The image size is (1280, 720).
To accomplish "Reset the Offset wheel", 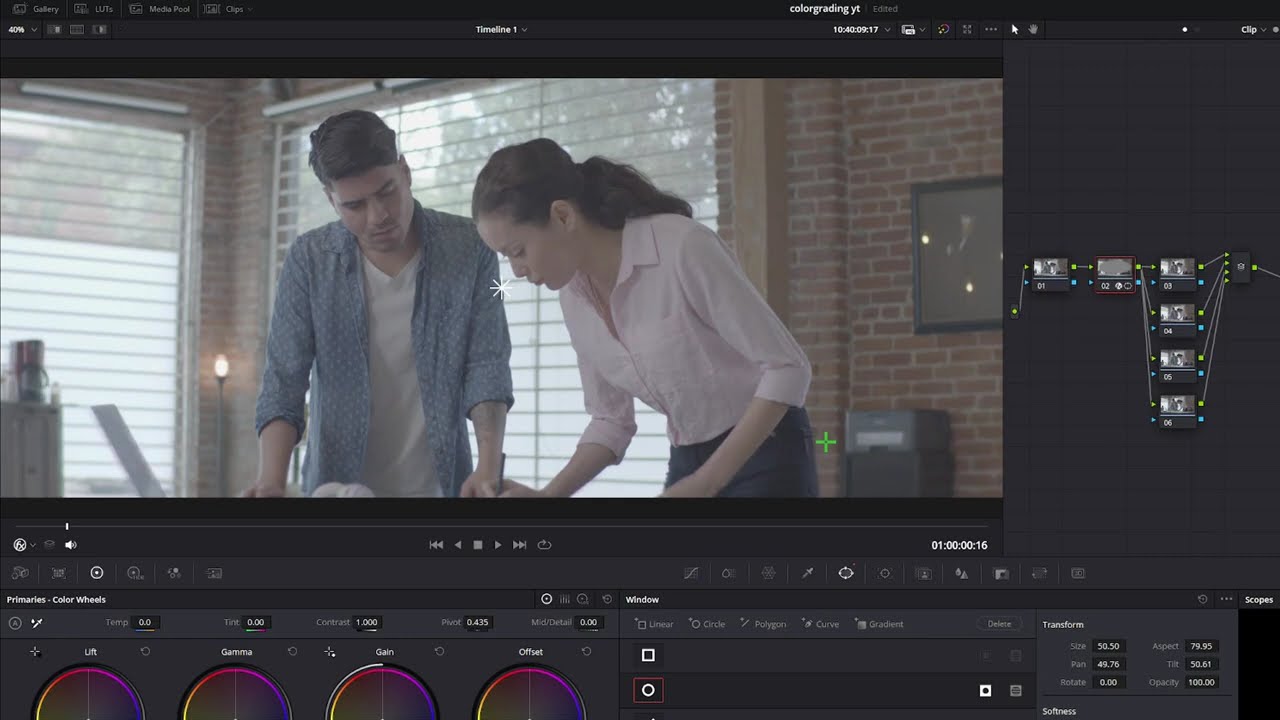I will 586,652.
